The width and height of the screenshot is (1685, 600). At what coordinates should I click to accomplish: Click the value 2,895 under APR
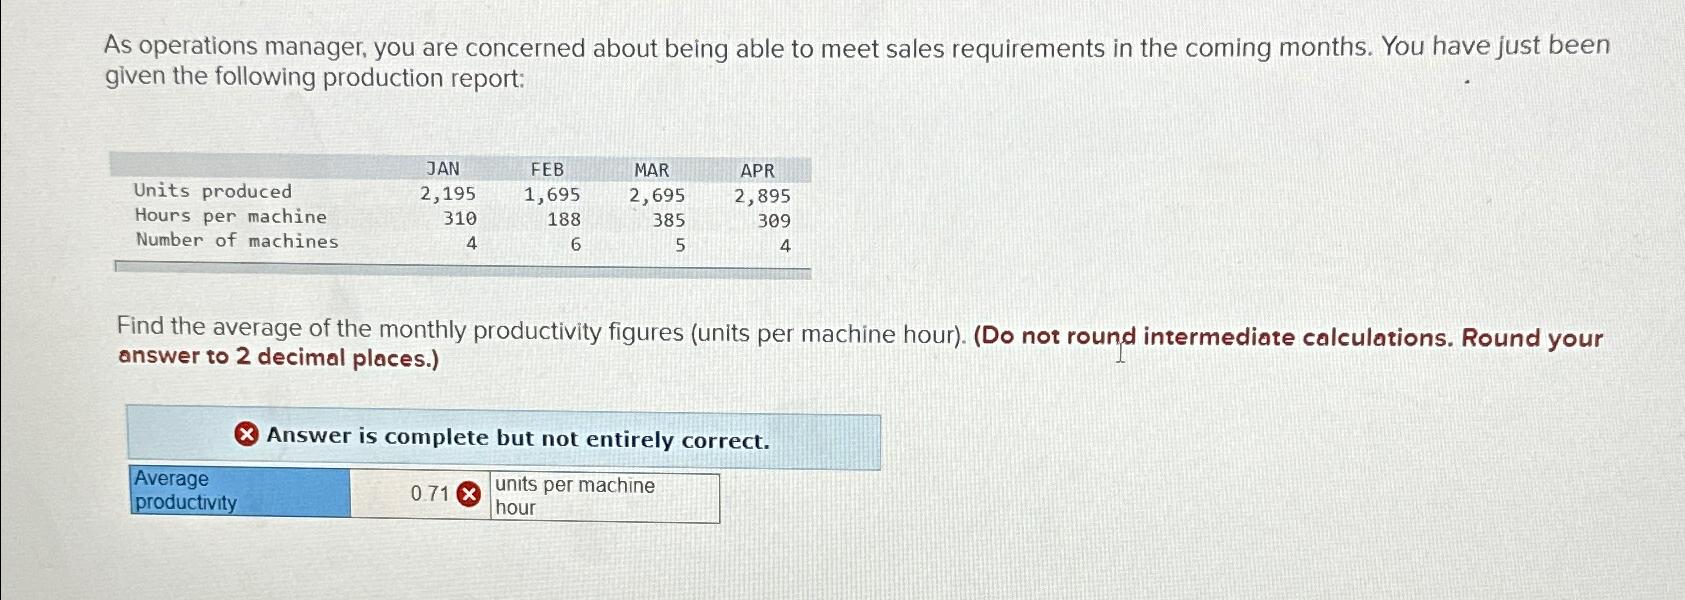pyautogui.click(x=762, y=192)
